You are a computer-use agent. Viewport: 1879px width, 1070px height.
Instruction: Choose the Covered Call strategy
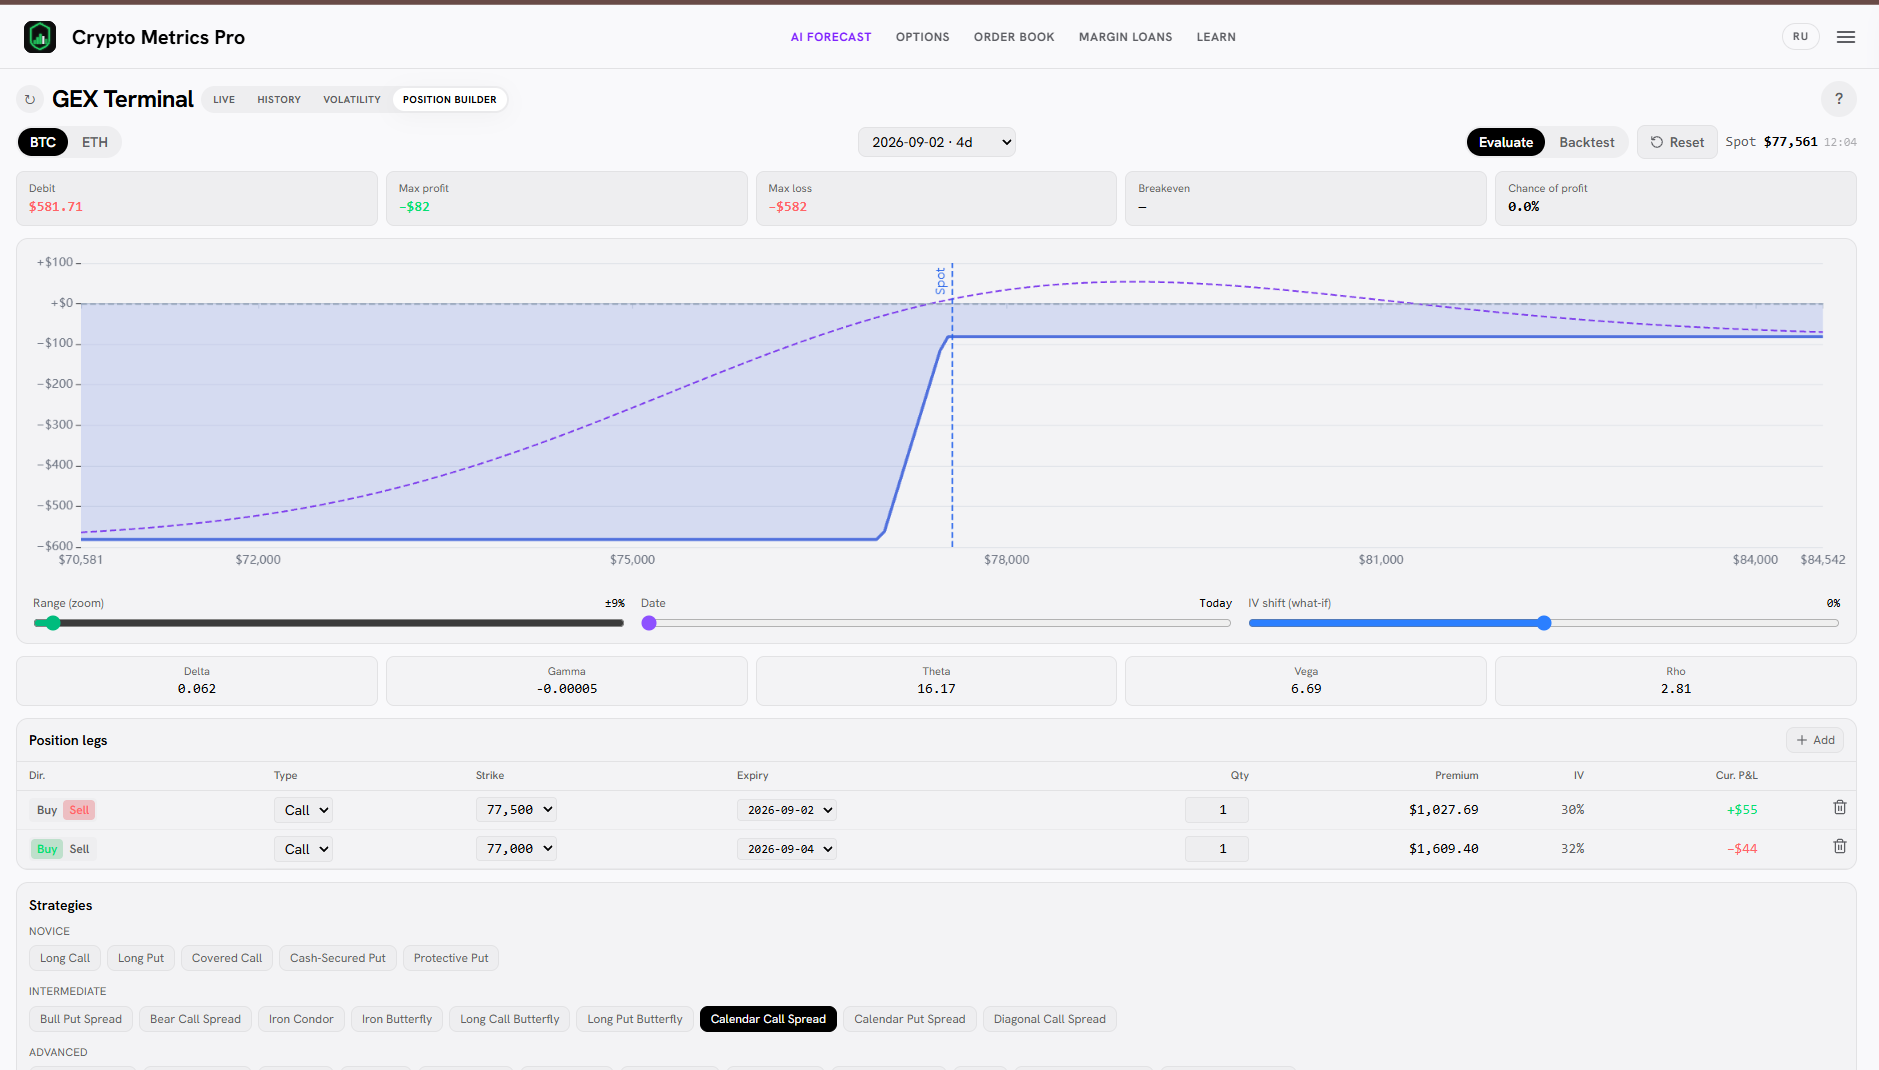pyautogui.click(x=227, y=958)
